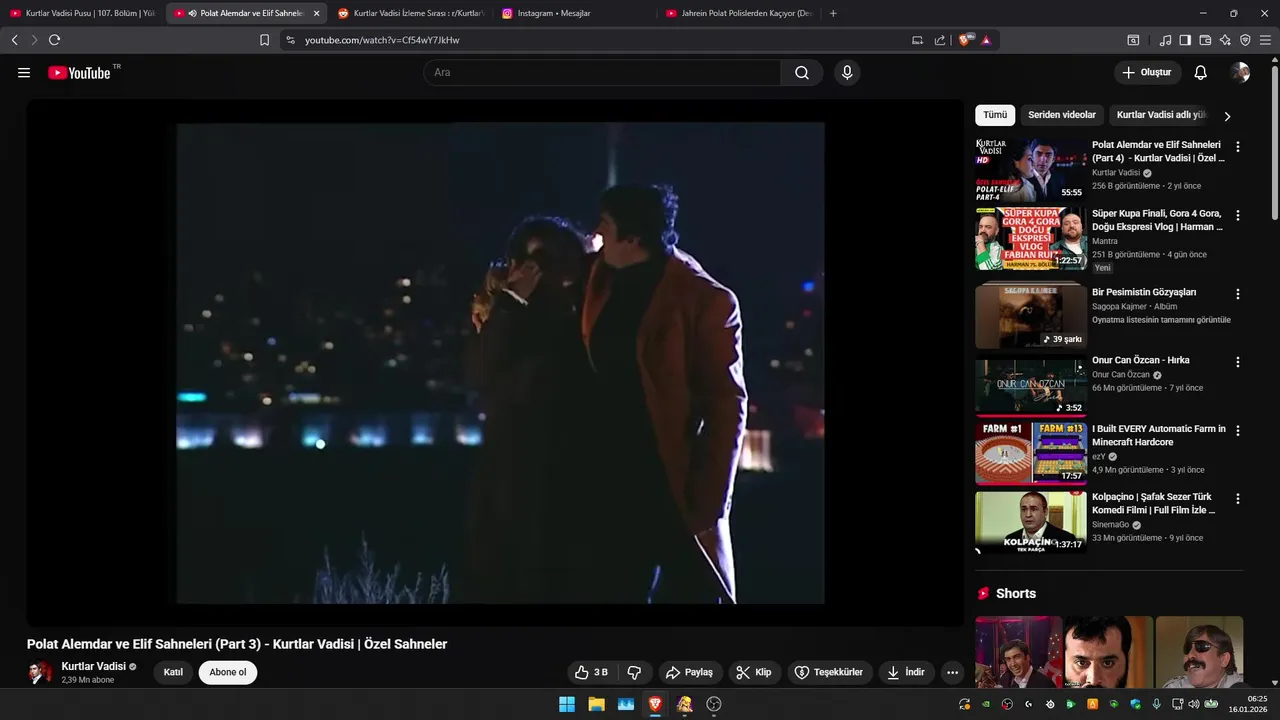Select the Kurtlar Vadisi adlı chip

click(1161, 115)
